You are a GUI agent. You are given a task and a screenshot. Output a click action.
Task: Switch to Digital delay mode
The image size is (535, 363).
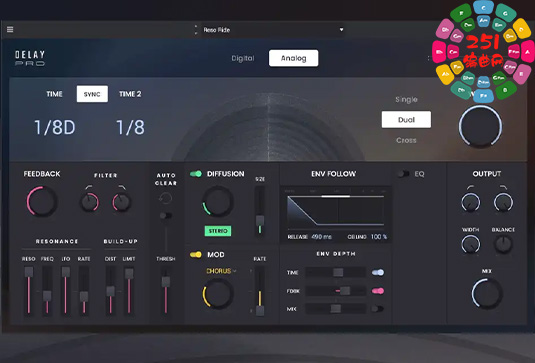coord(243,58)
